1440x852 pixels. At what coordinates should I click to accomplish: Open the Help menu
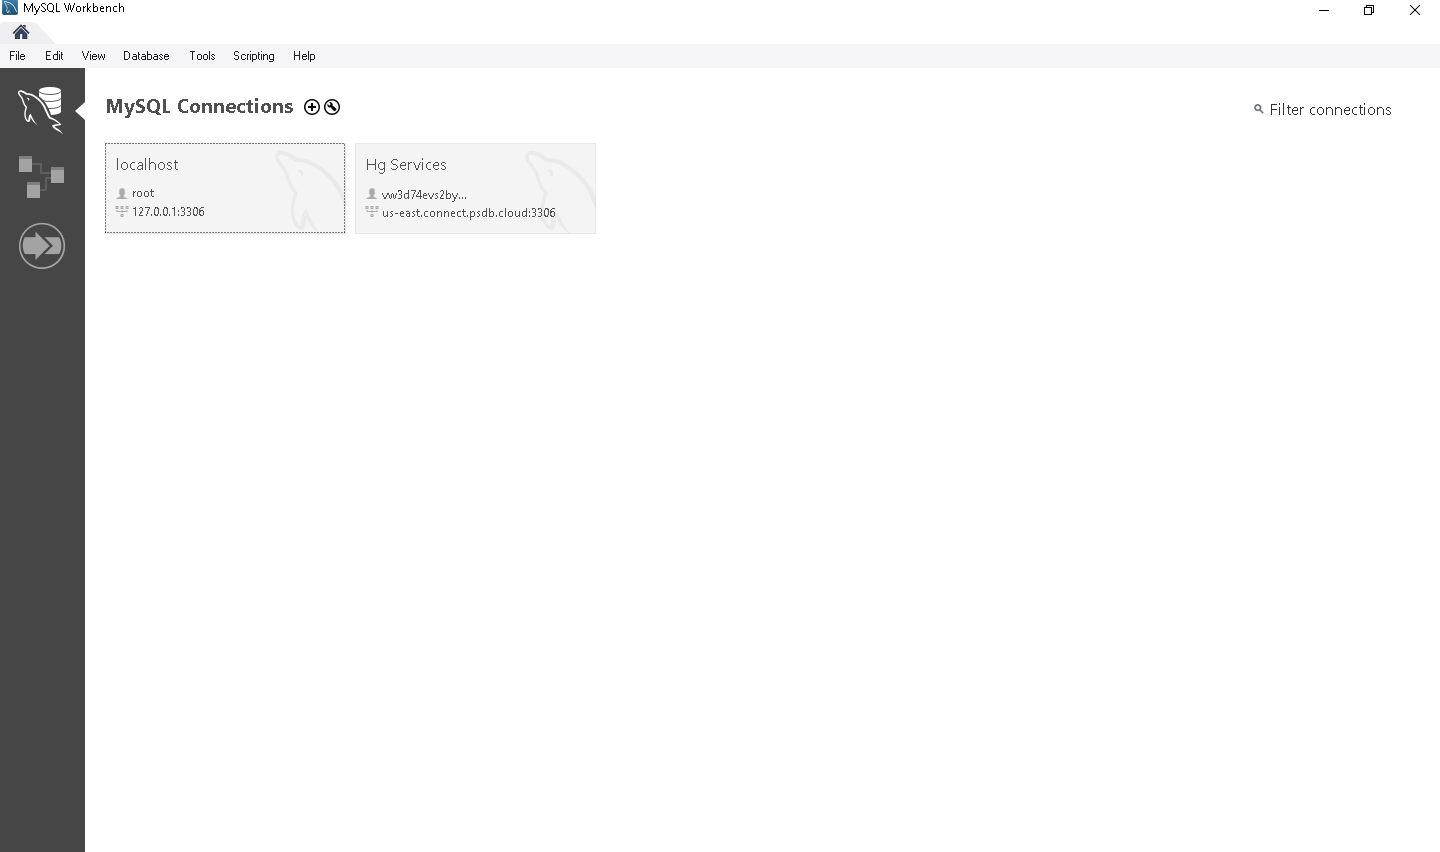pos(304,56)
